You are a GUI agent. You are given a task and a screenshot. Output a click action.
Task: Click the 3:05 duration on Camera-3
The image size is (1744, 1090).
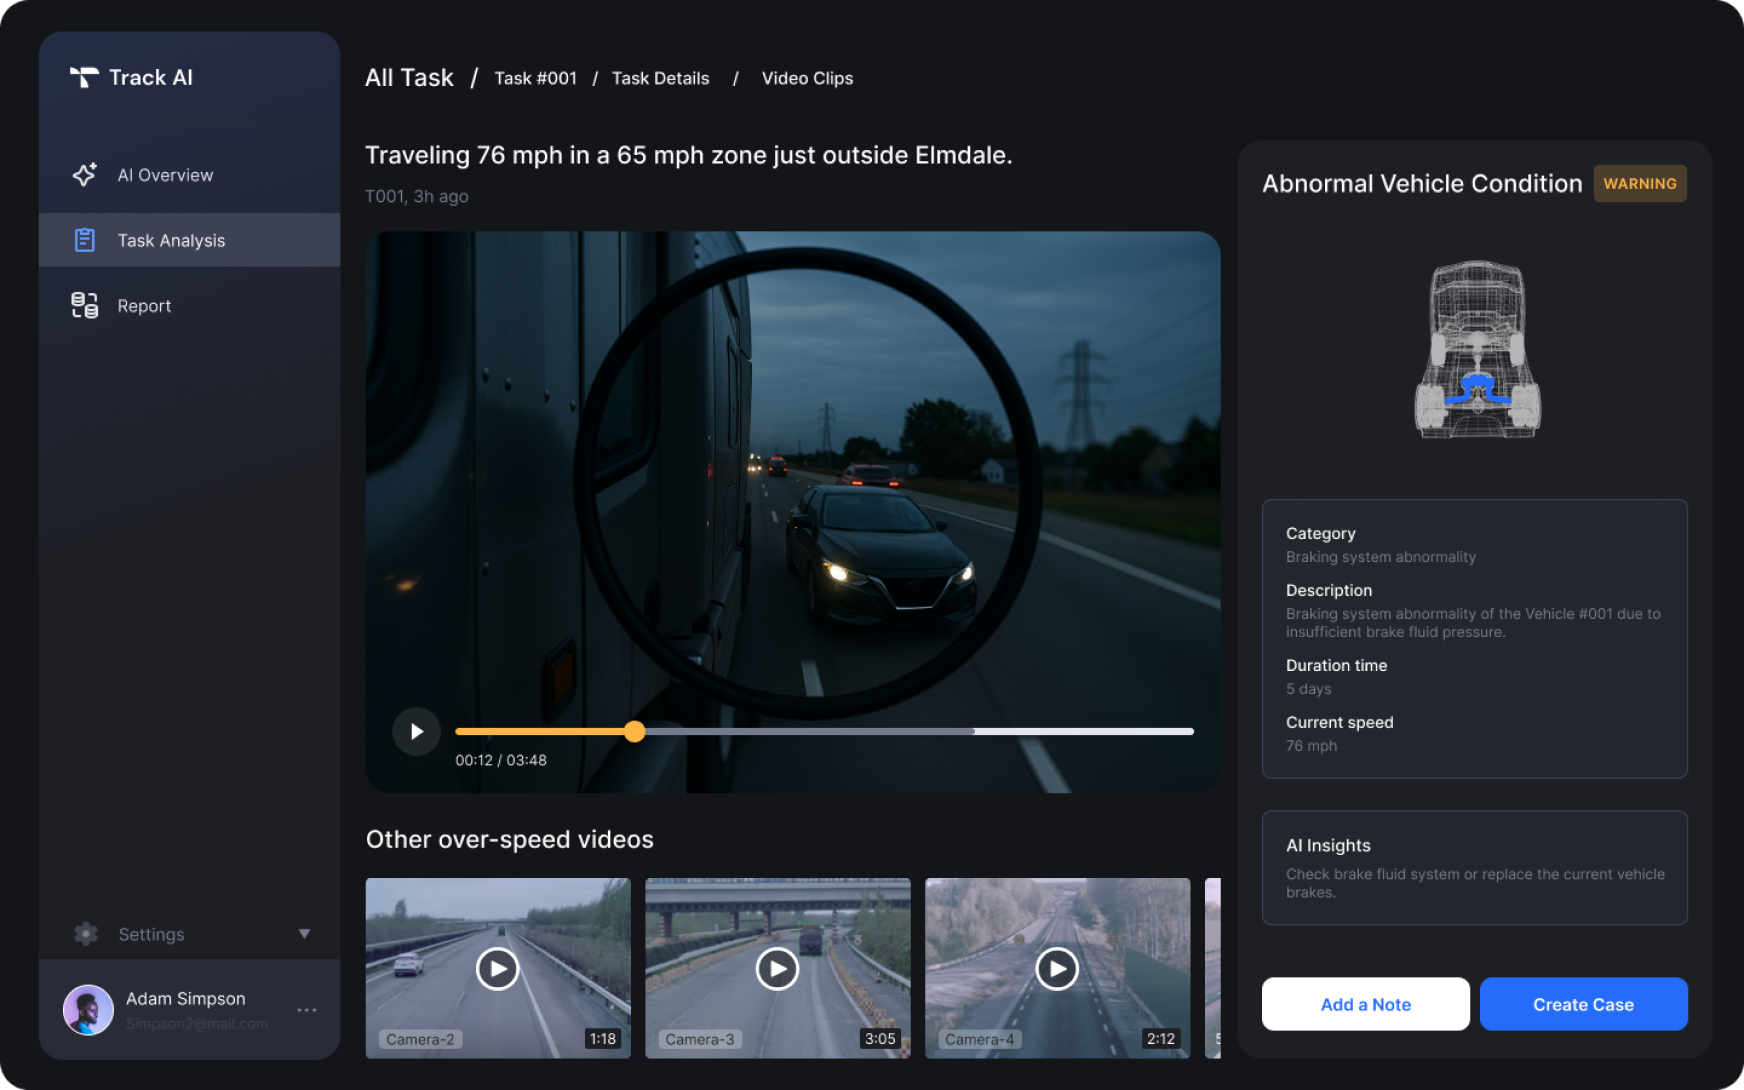(x=880, y=1039)
